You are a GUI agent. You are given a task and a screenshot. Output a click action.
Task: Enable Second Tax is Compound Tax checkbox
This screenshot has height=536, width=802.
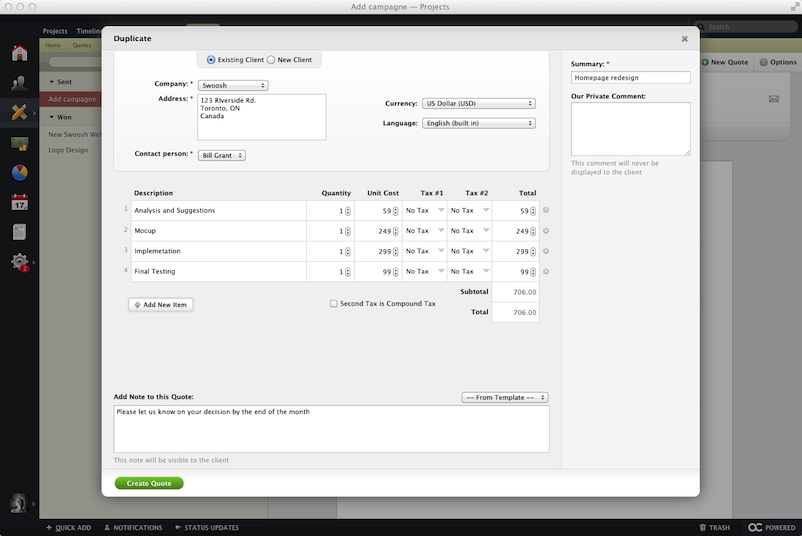333,304
